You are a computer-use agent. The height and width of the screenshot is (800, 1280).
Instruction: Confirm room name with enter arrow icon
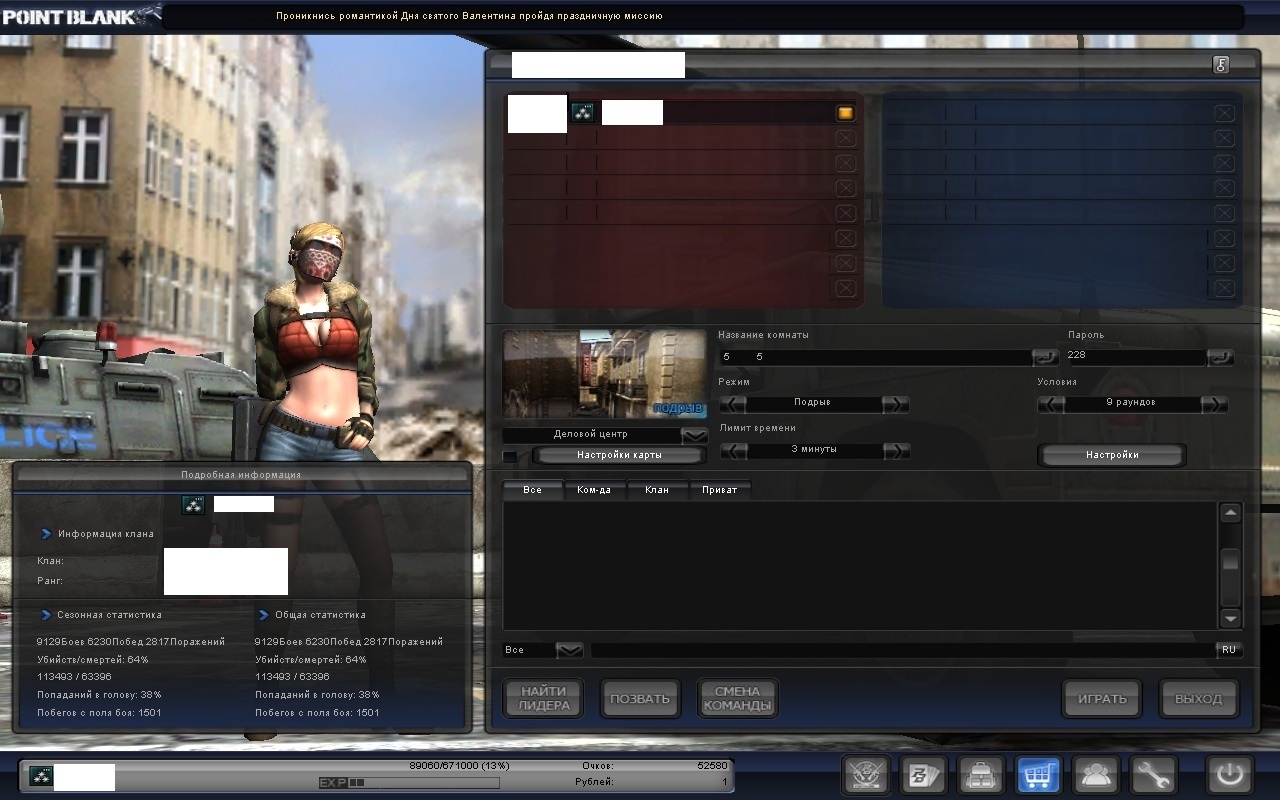(x=1045, y=357)
